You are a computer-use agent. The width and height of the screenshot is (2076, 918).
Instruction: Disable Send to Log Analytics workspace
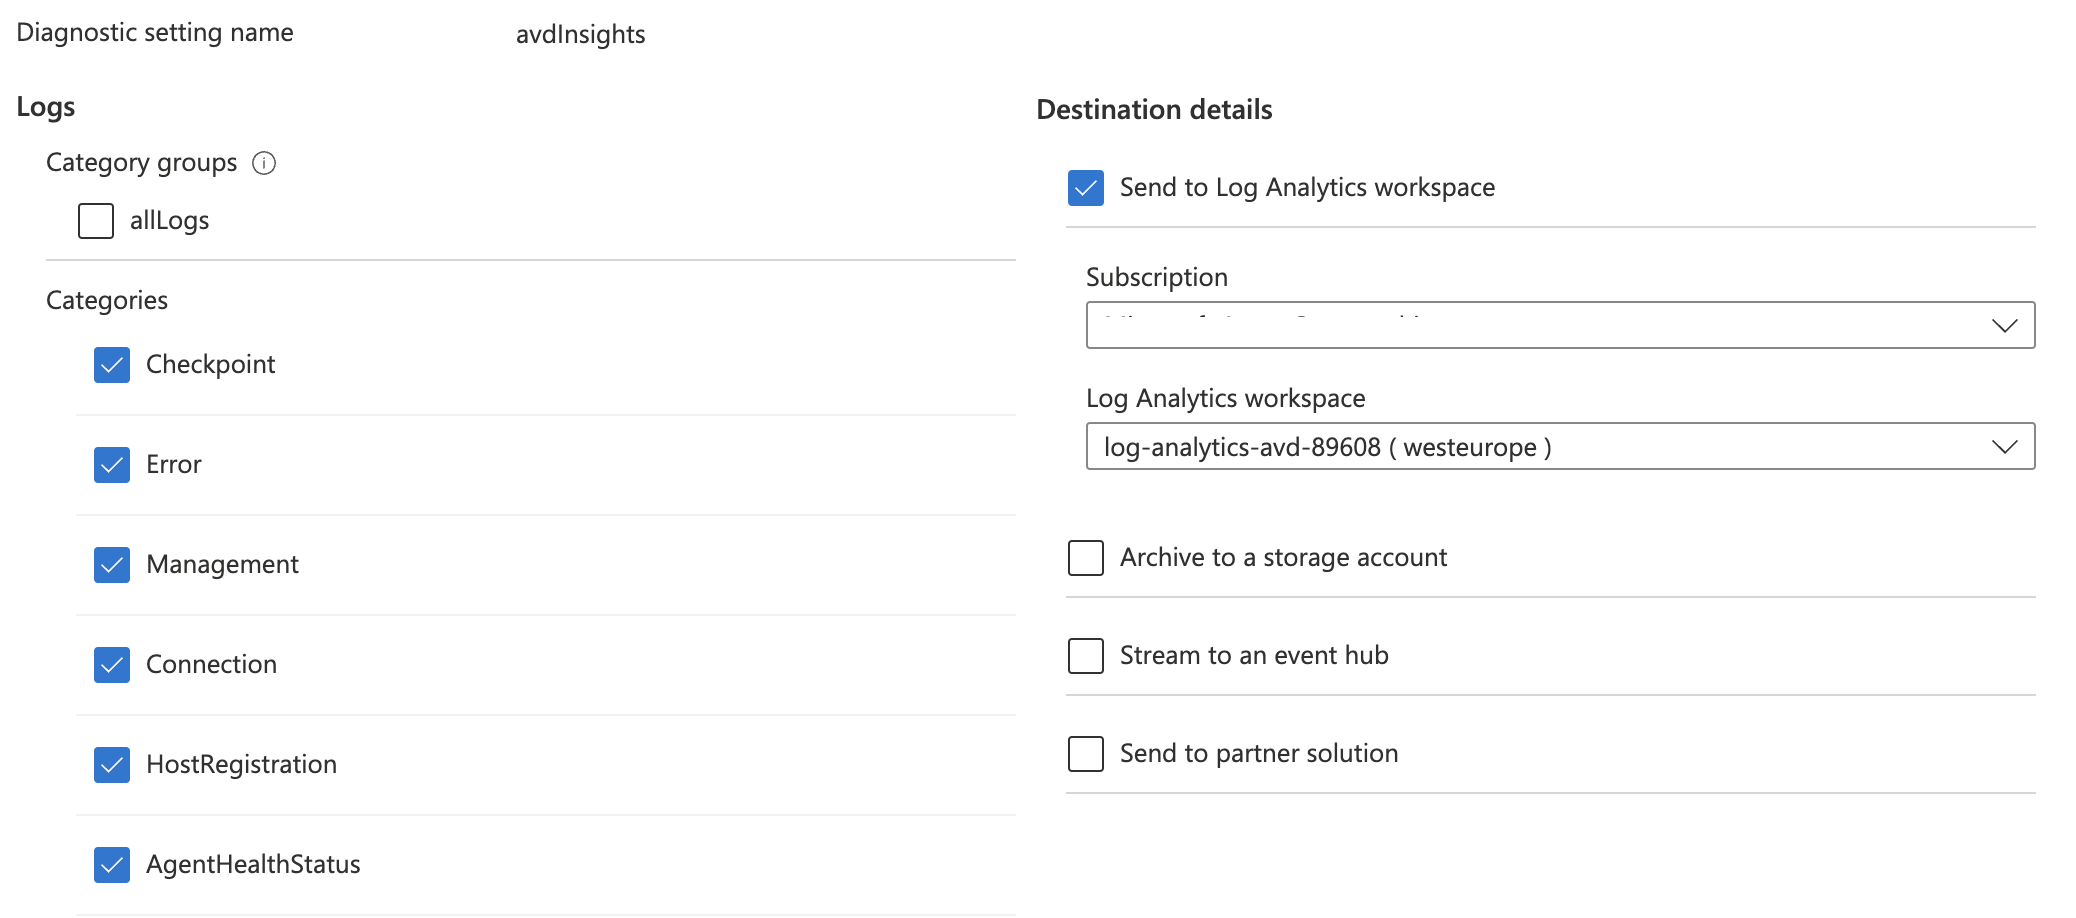pyautogui.click(x=1085, y=187)
